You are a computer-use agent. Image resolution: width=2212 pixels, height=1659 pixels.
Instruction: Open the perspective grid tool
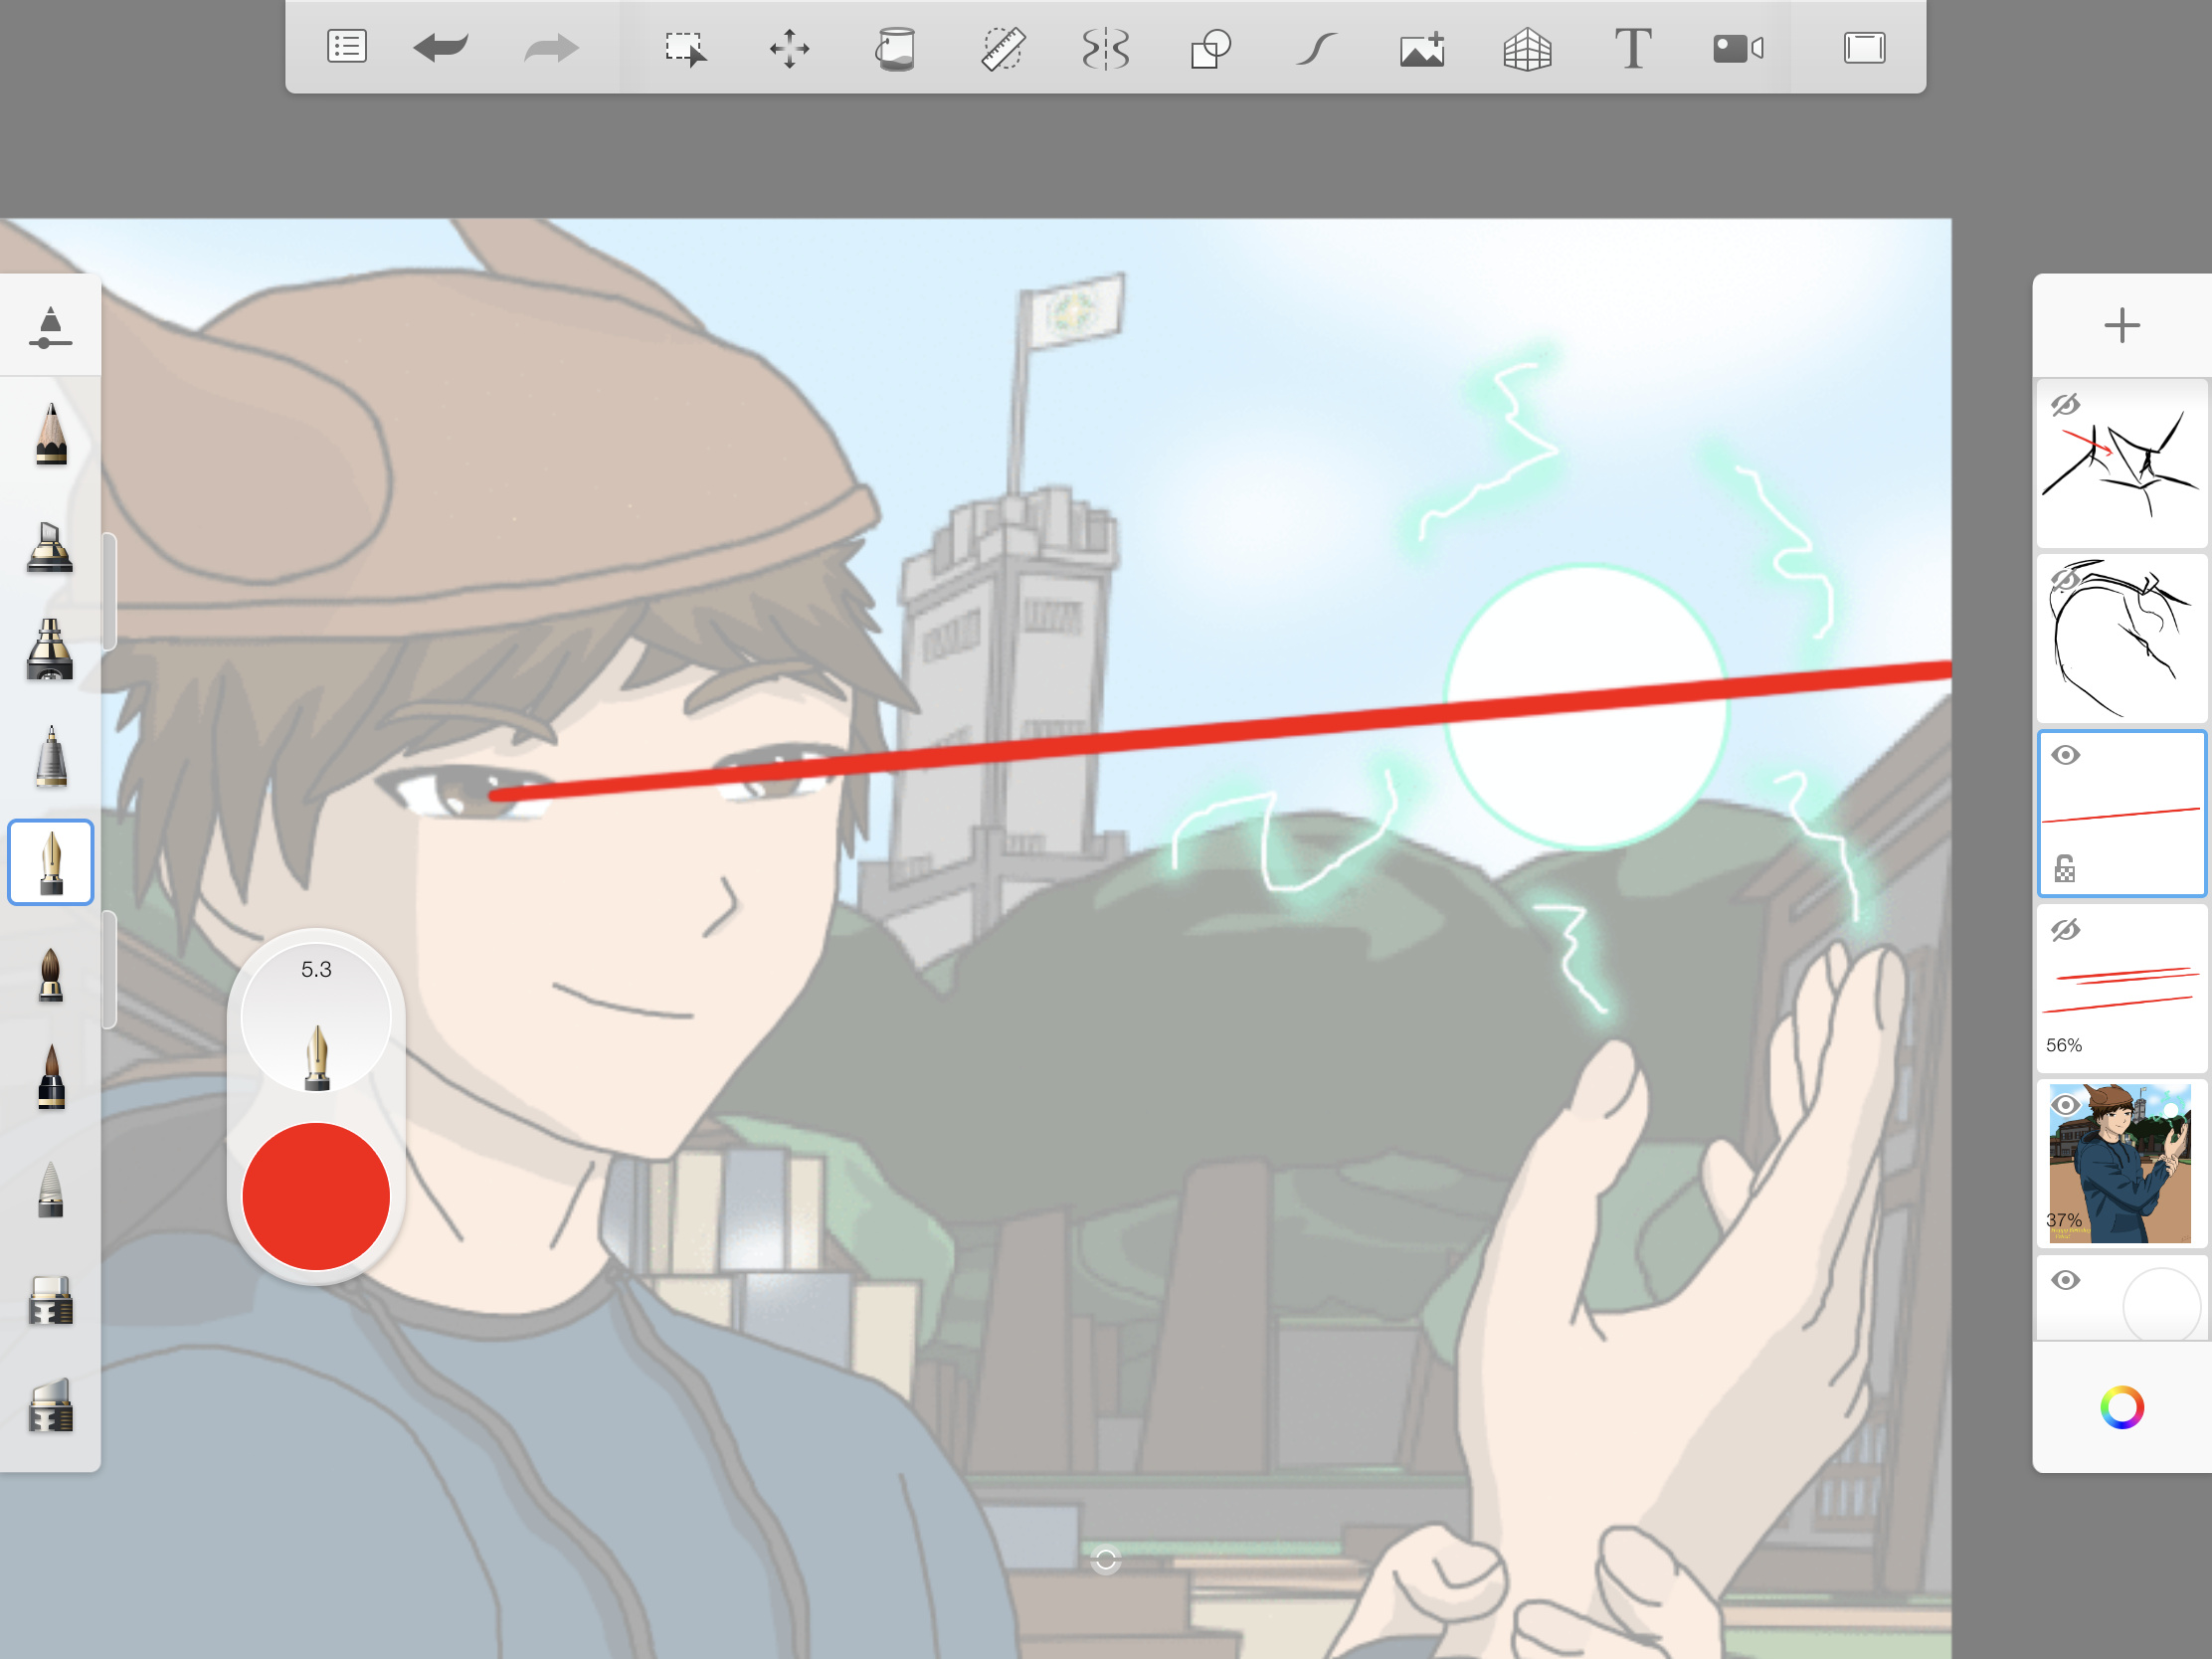click(1527, 48)
